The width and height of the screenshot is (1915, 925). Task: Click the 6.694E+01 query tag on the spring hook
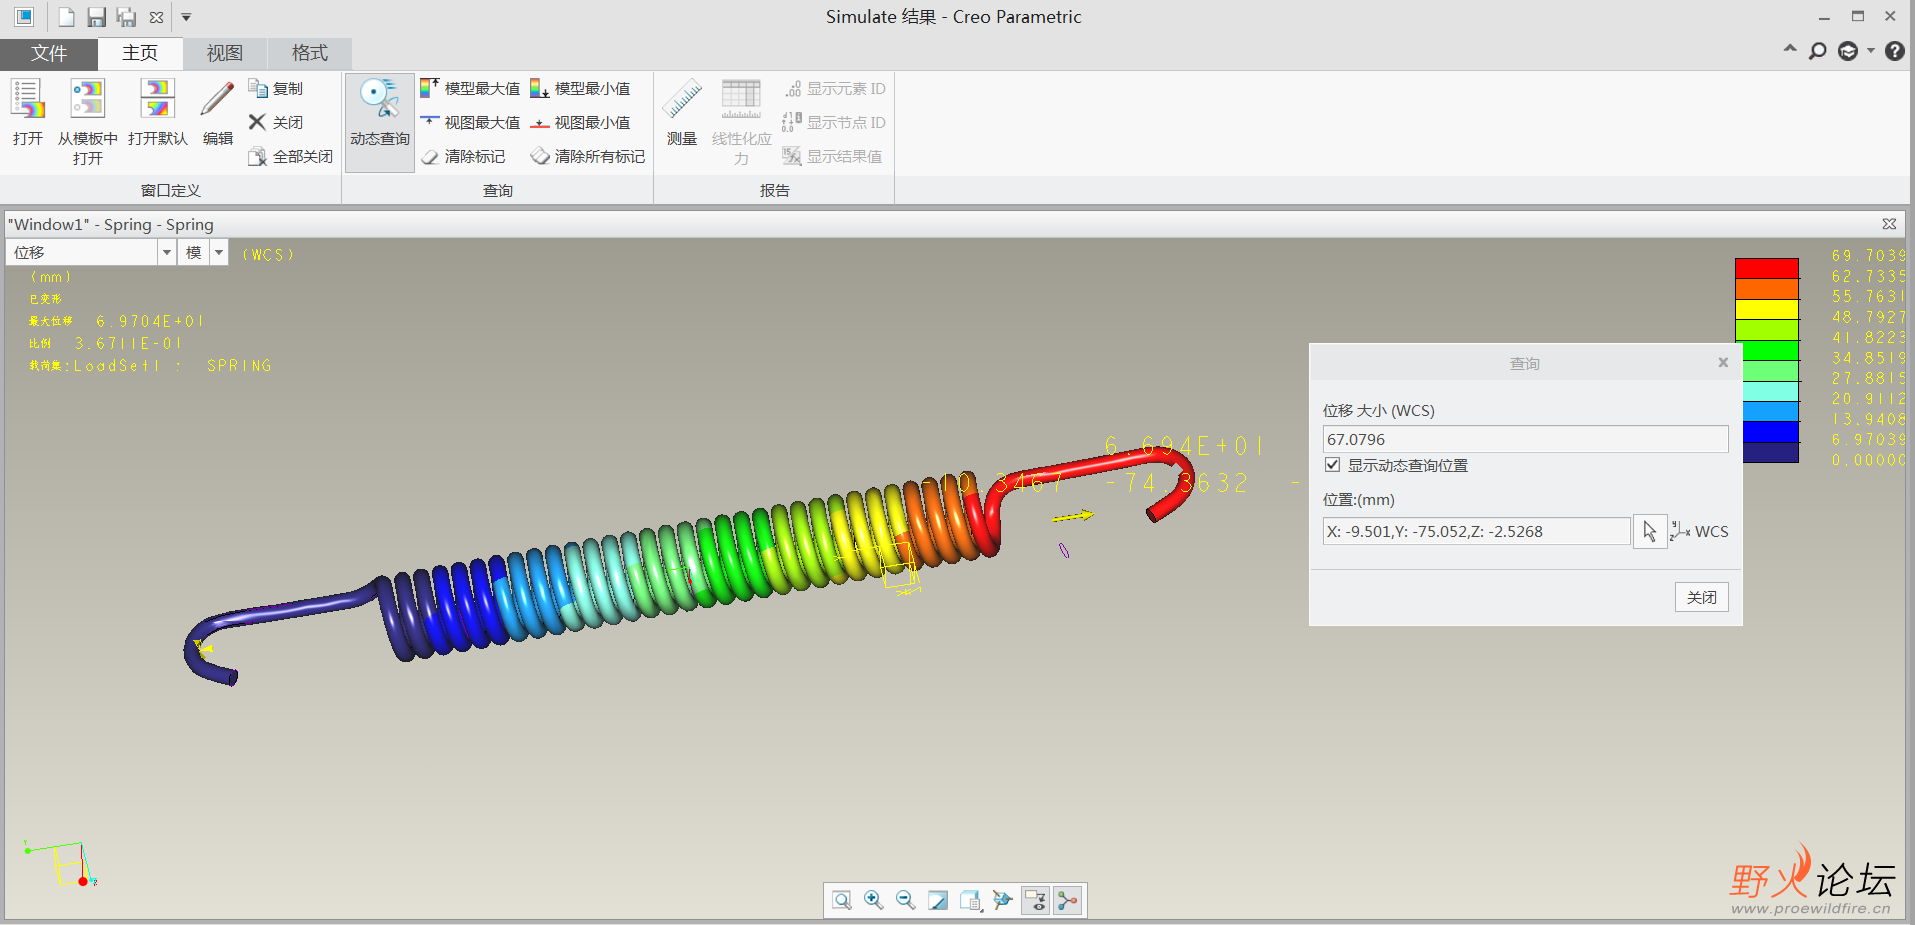pyautogui.click(x=1184, y=446)
